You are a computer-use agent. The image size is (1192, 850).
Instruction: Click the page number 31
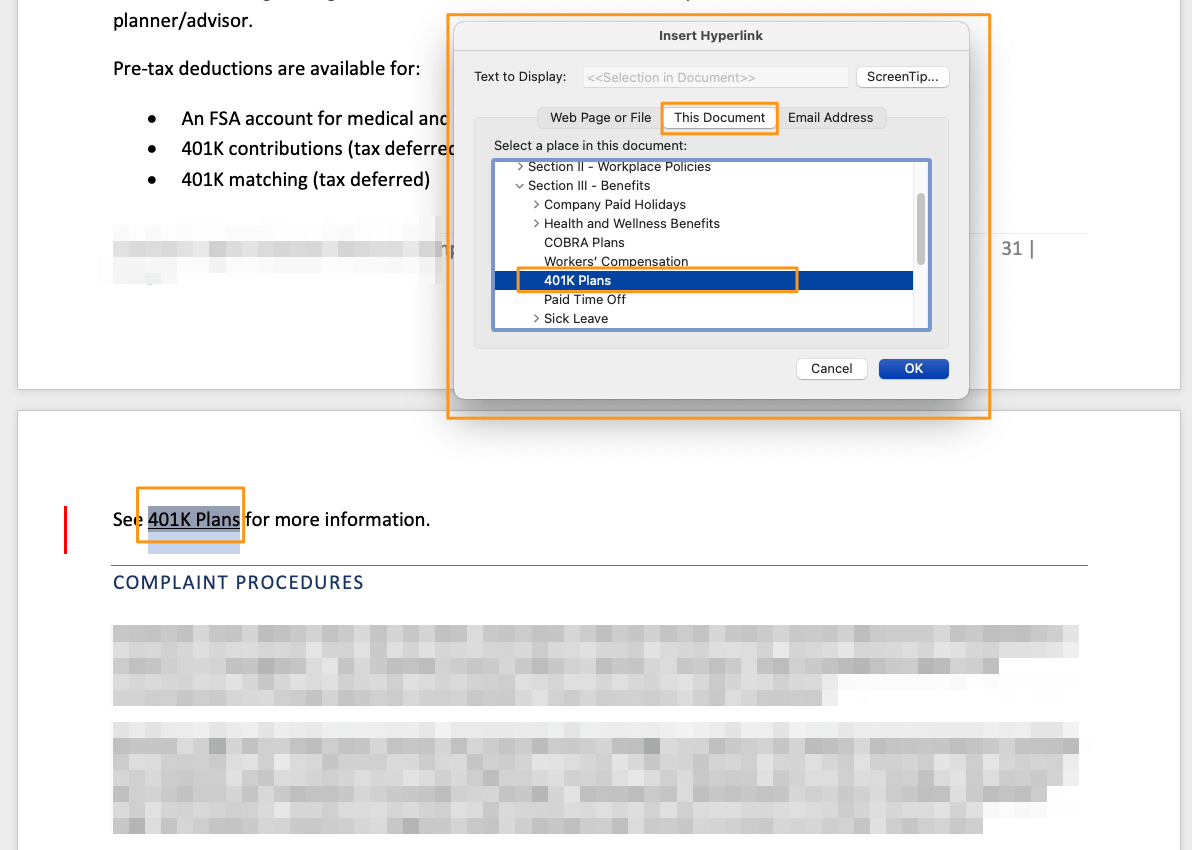1011,249
